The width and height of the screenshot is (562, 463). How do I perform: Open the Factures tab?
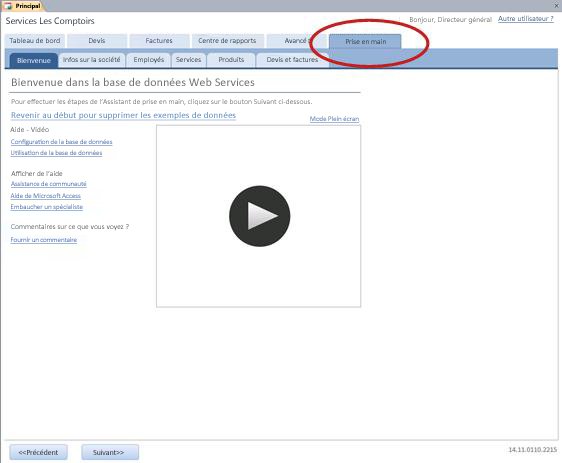[159, 41]
